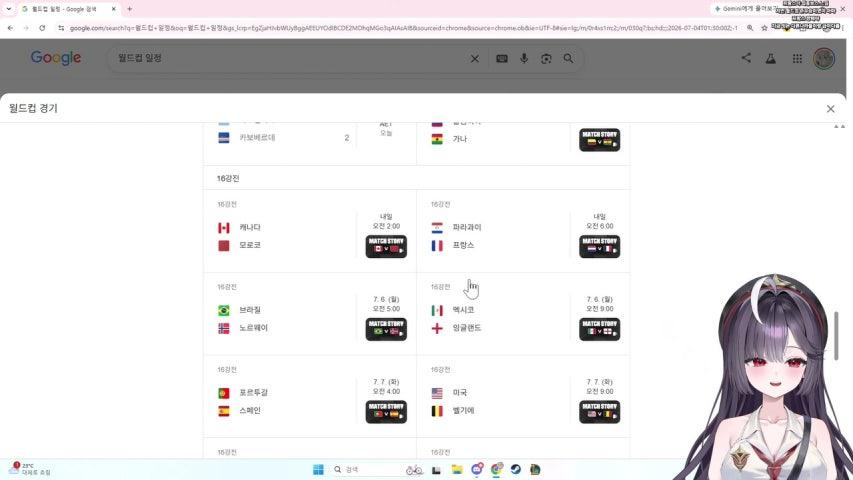Open the Google account avatar menu

(824, 58)
